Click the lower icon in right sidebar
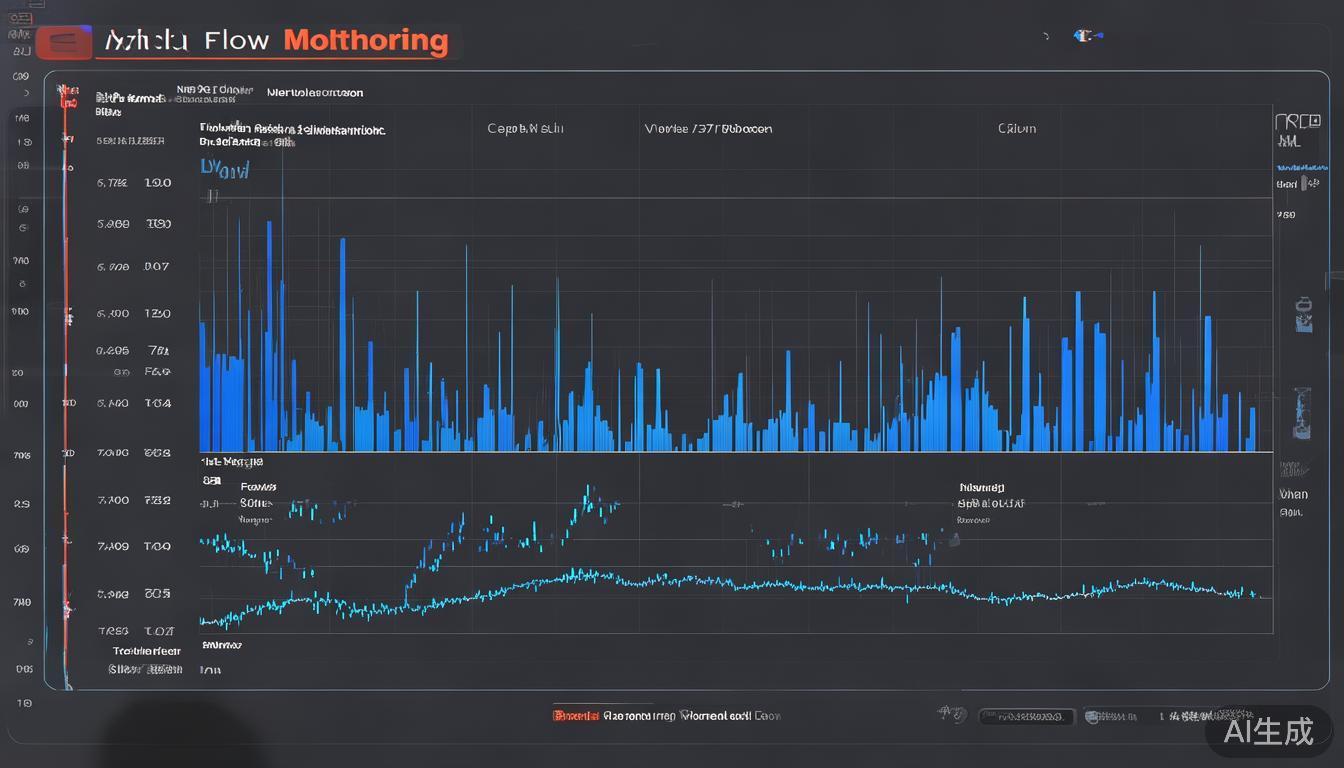 (x=1301, y=411)
